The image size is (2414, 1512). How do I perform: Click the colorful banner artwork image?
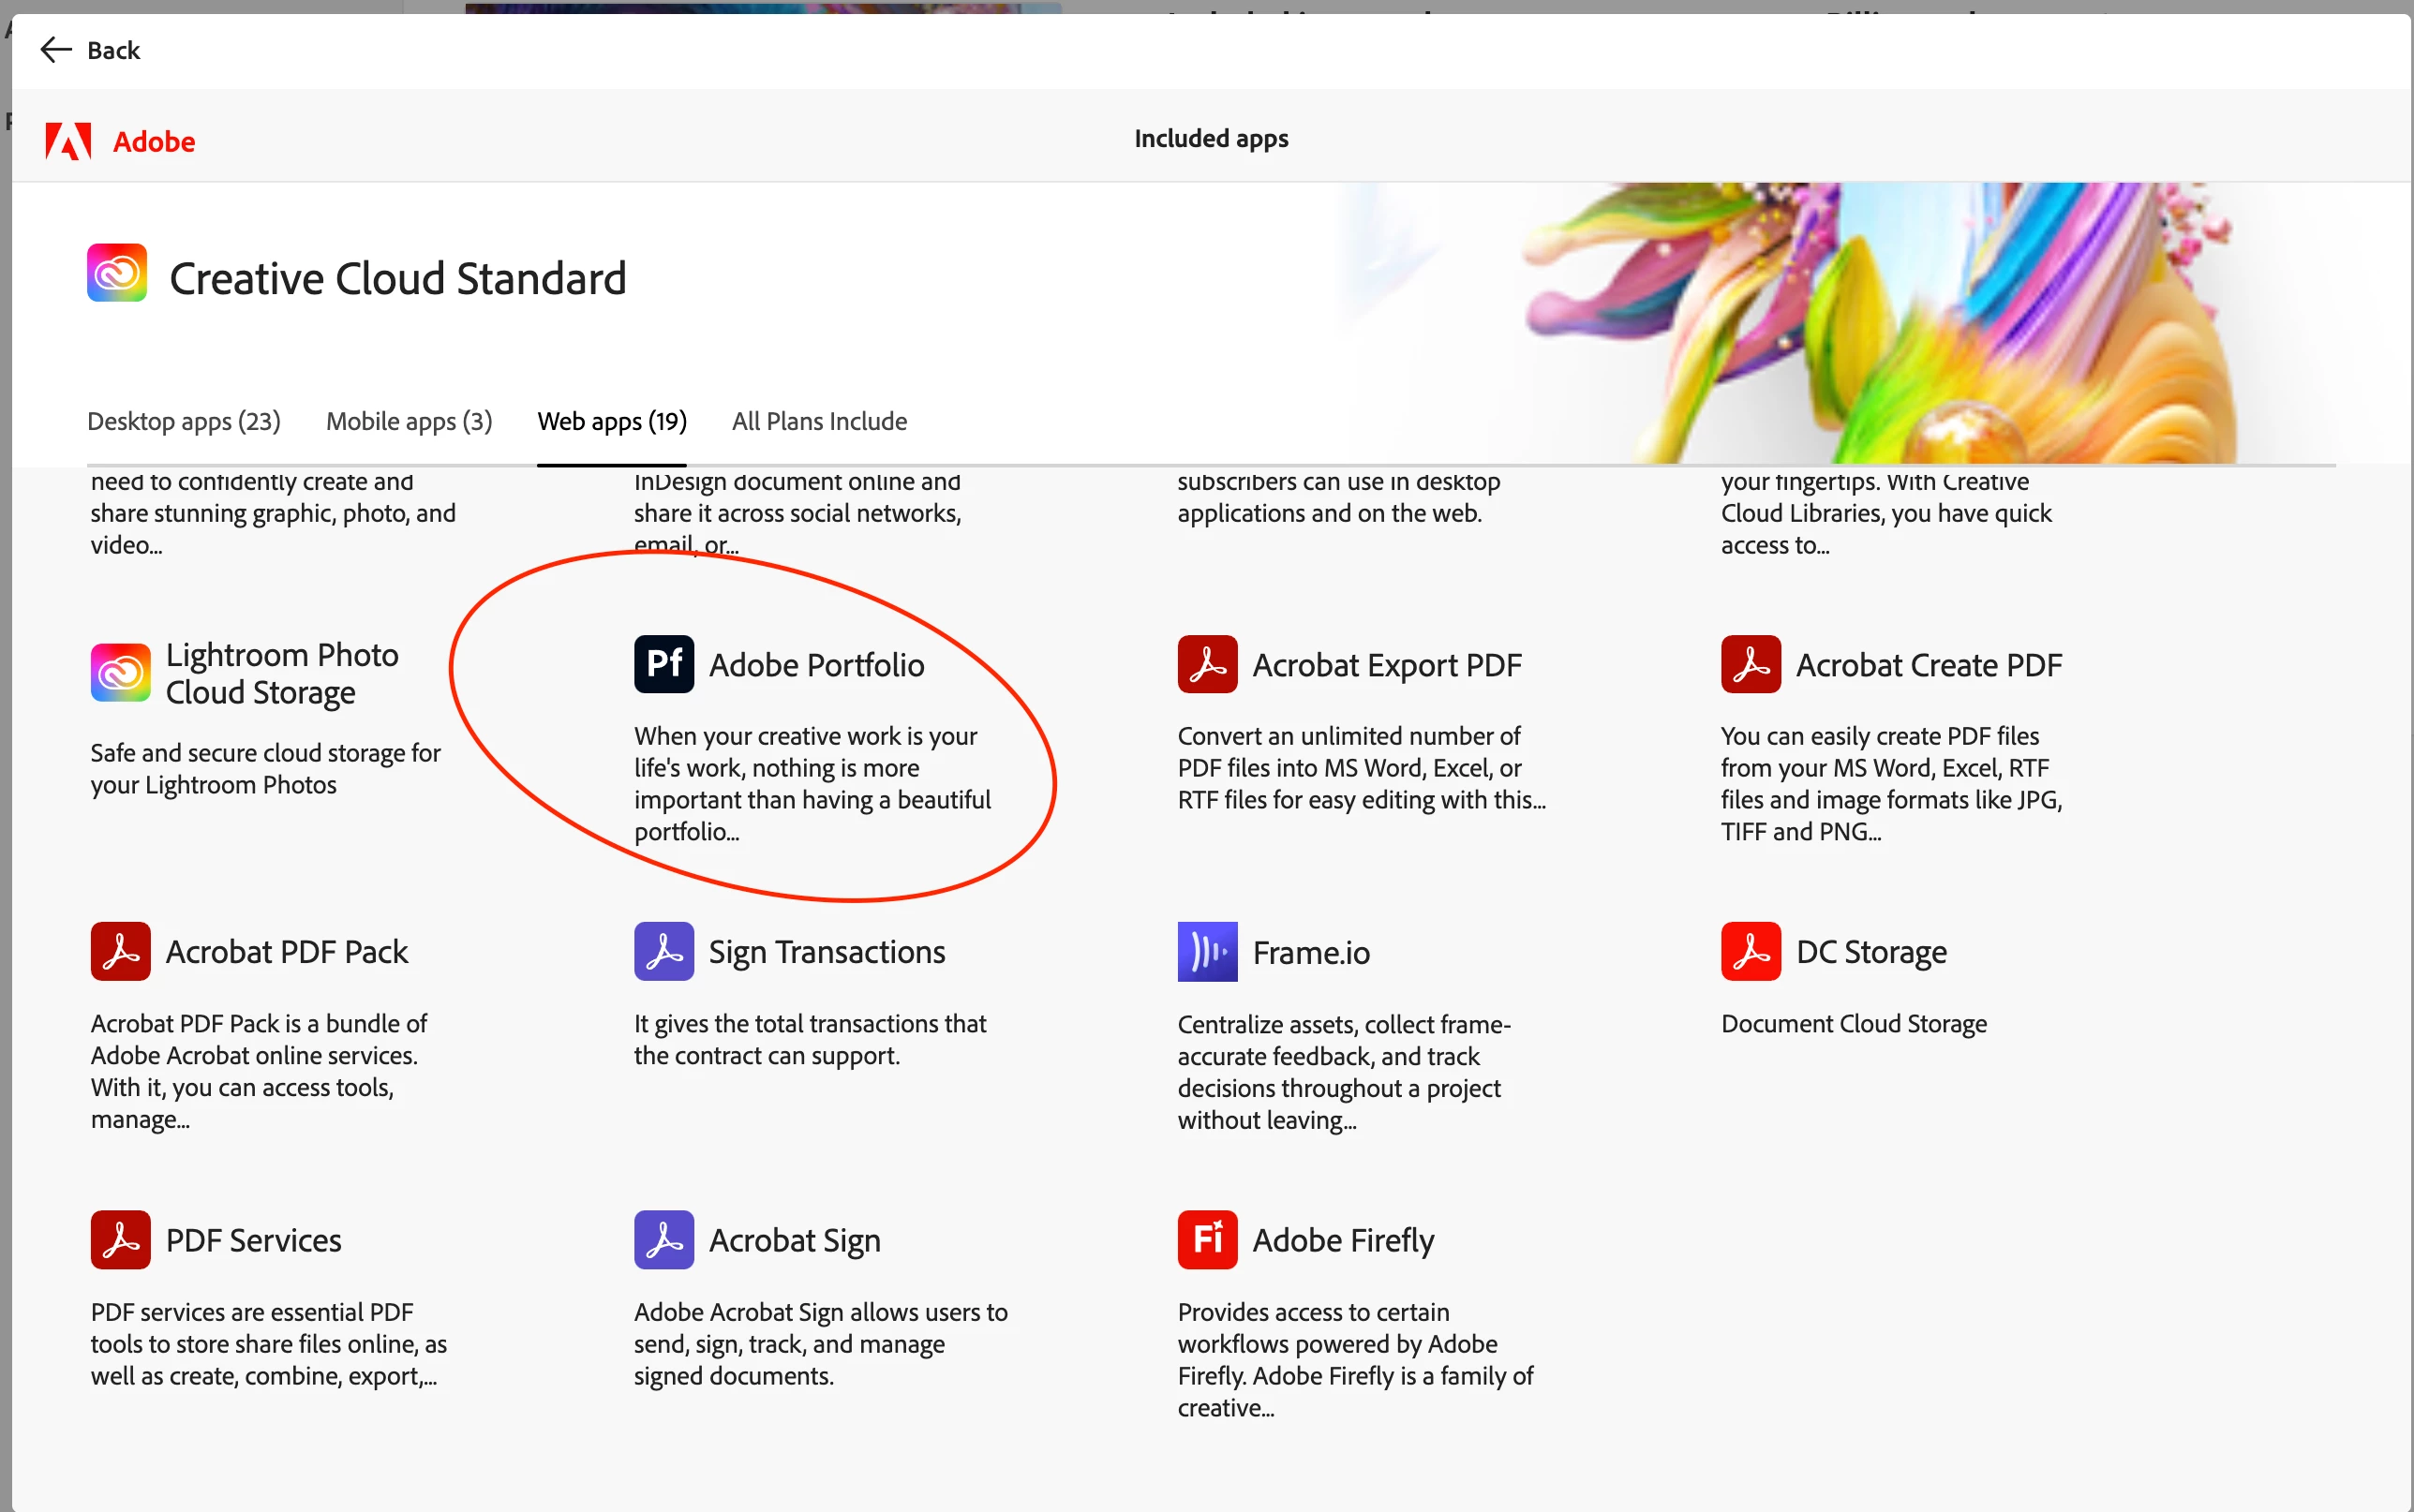(x=1880, y=320)
